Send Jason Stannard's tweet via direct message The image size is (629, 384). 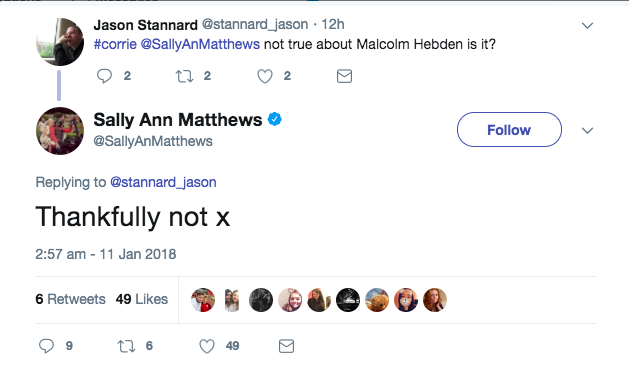pos(344,76)
